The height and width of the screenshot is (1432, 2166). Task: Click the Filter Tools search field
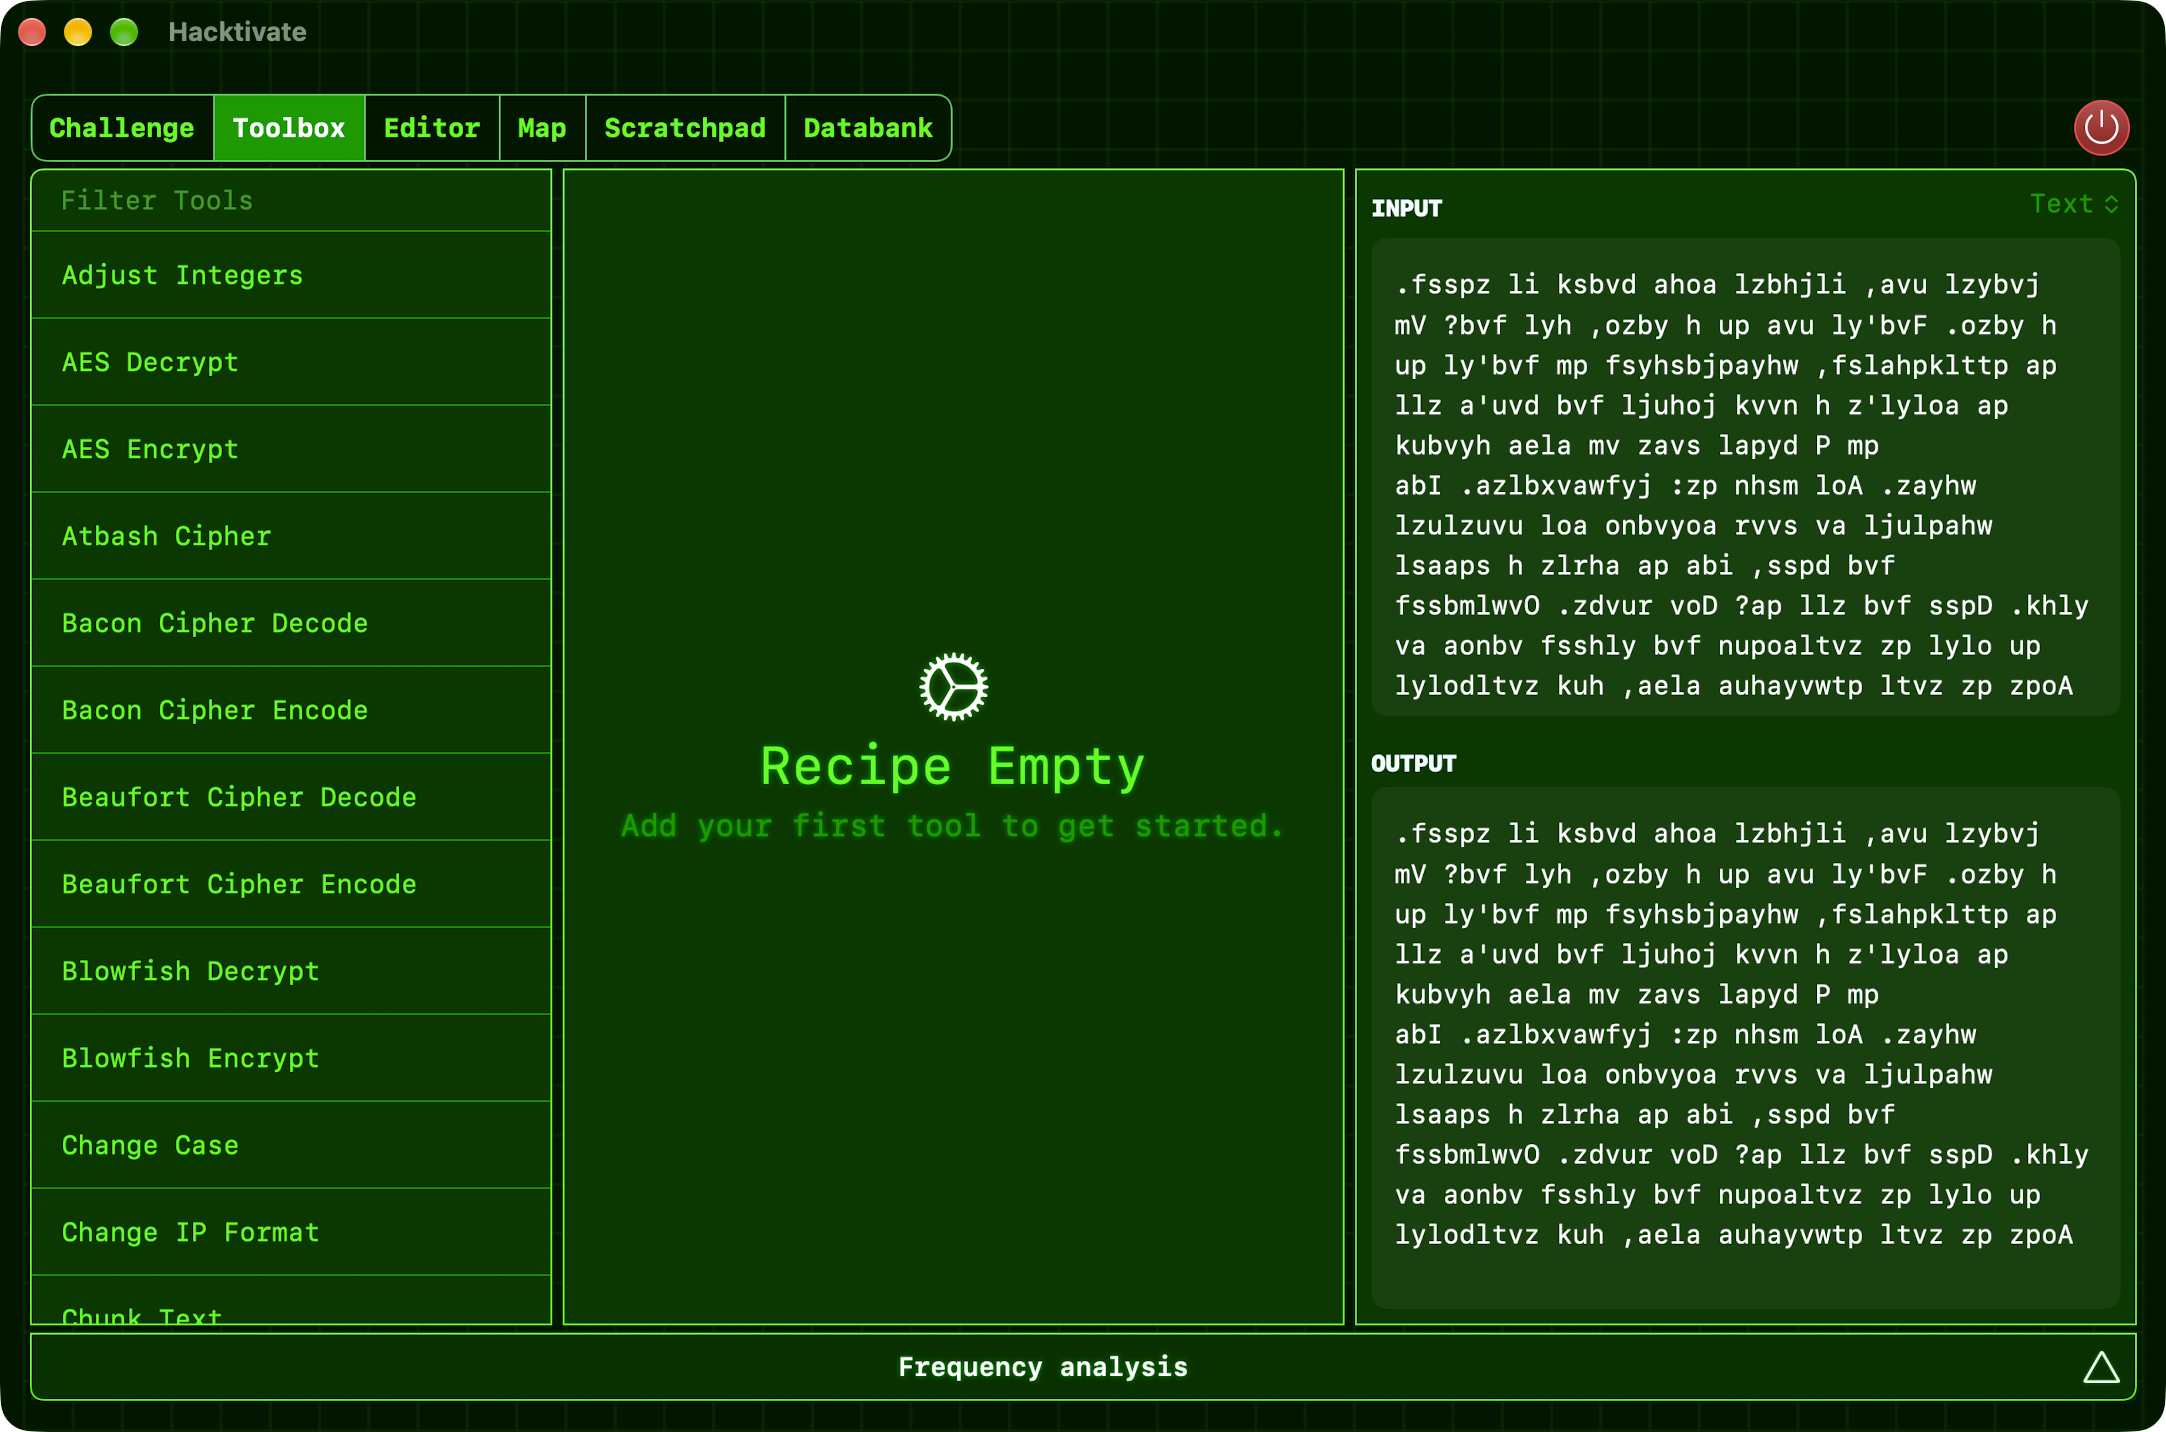point(291,201)
